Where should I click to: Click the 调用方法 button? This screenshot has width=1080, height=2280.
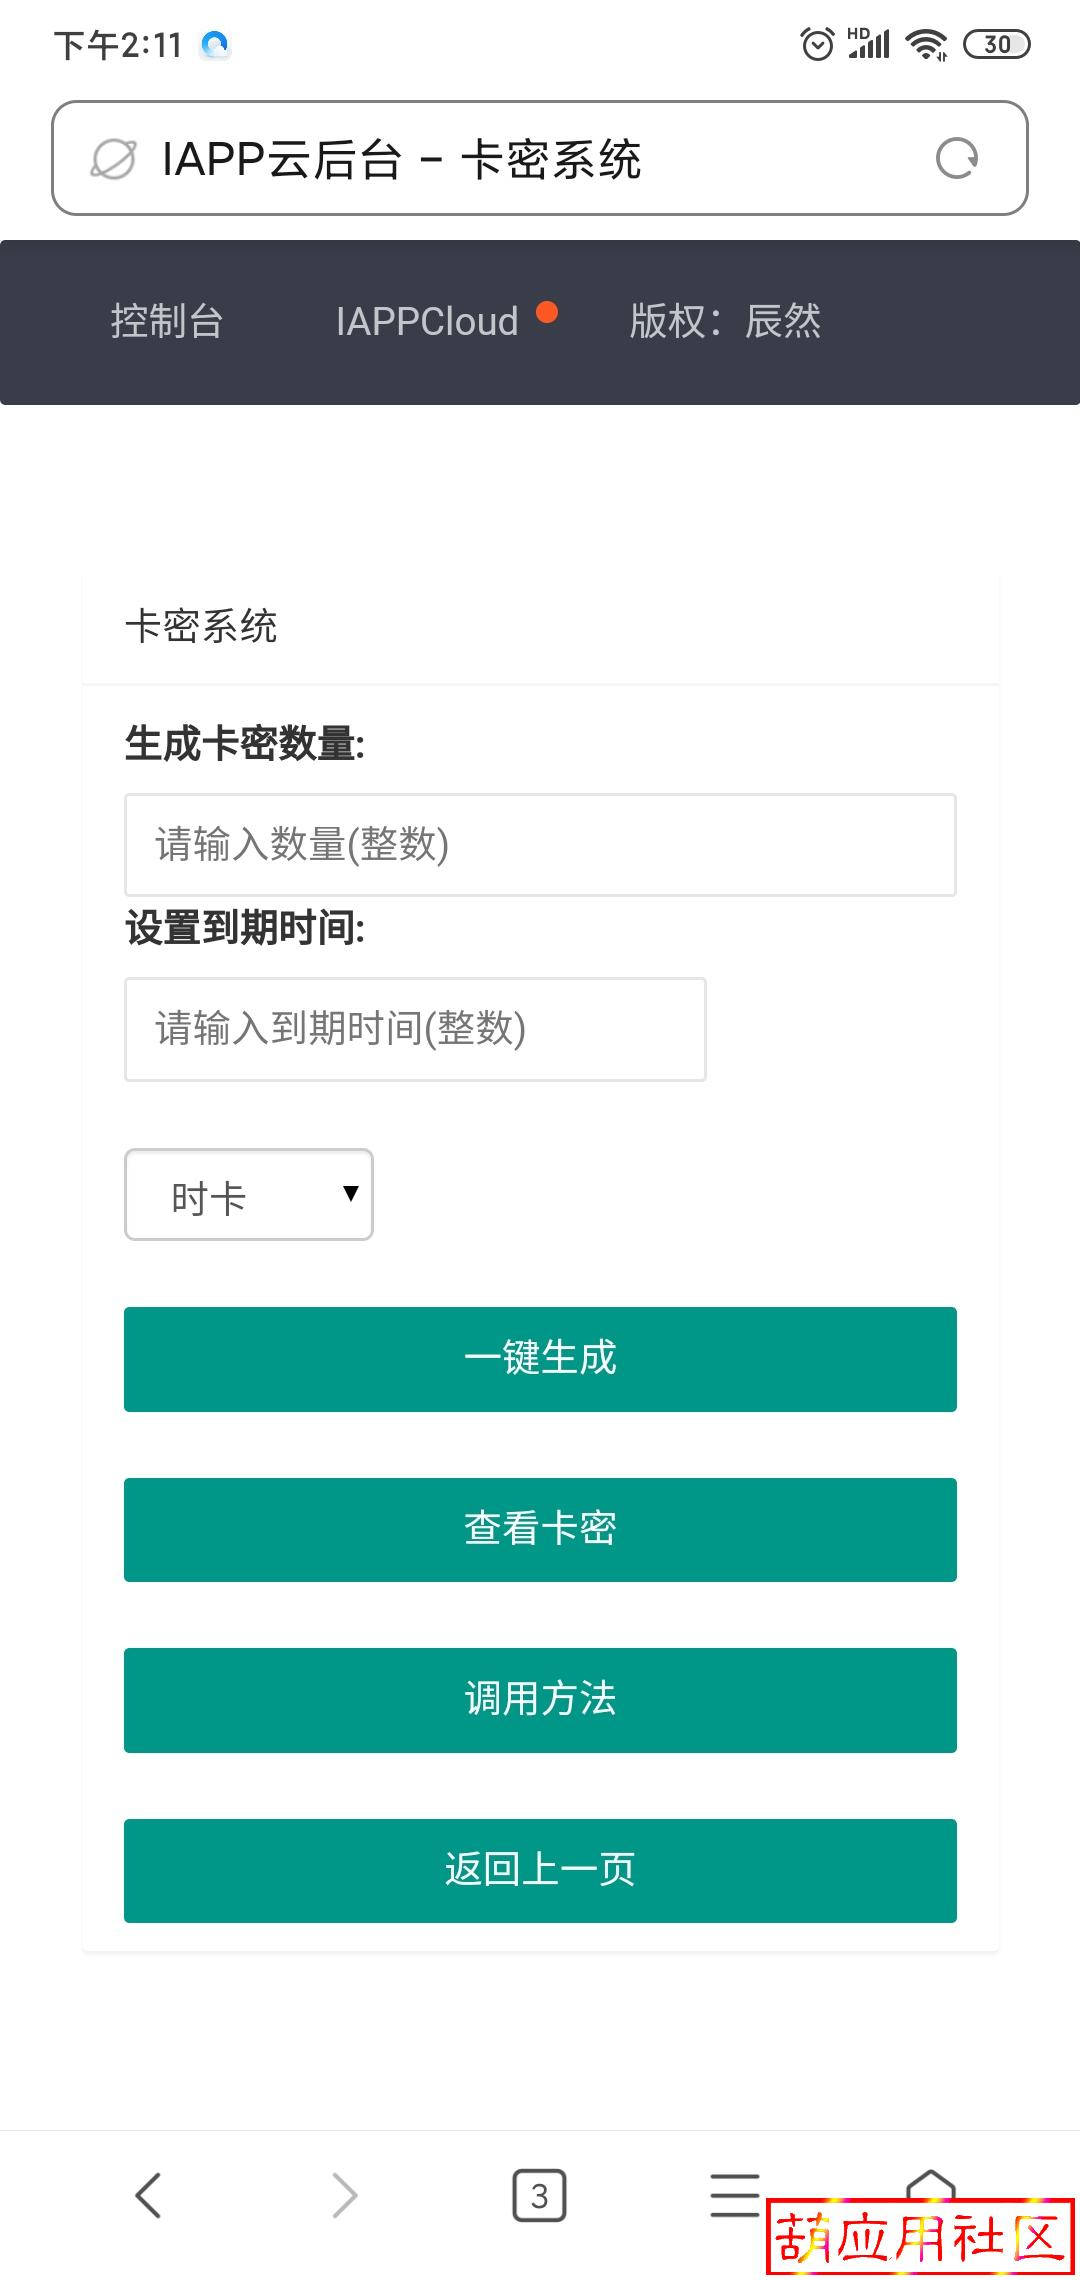[x=540, y=1700]
